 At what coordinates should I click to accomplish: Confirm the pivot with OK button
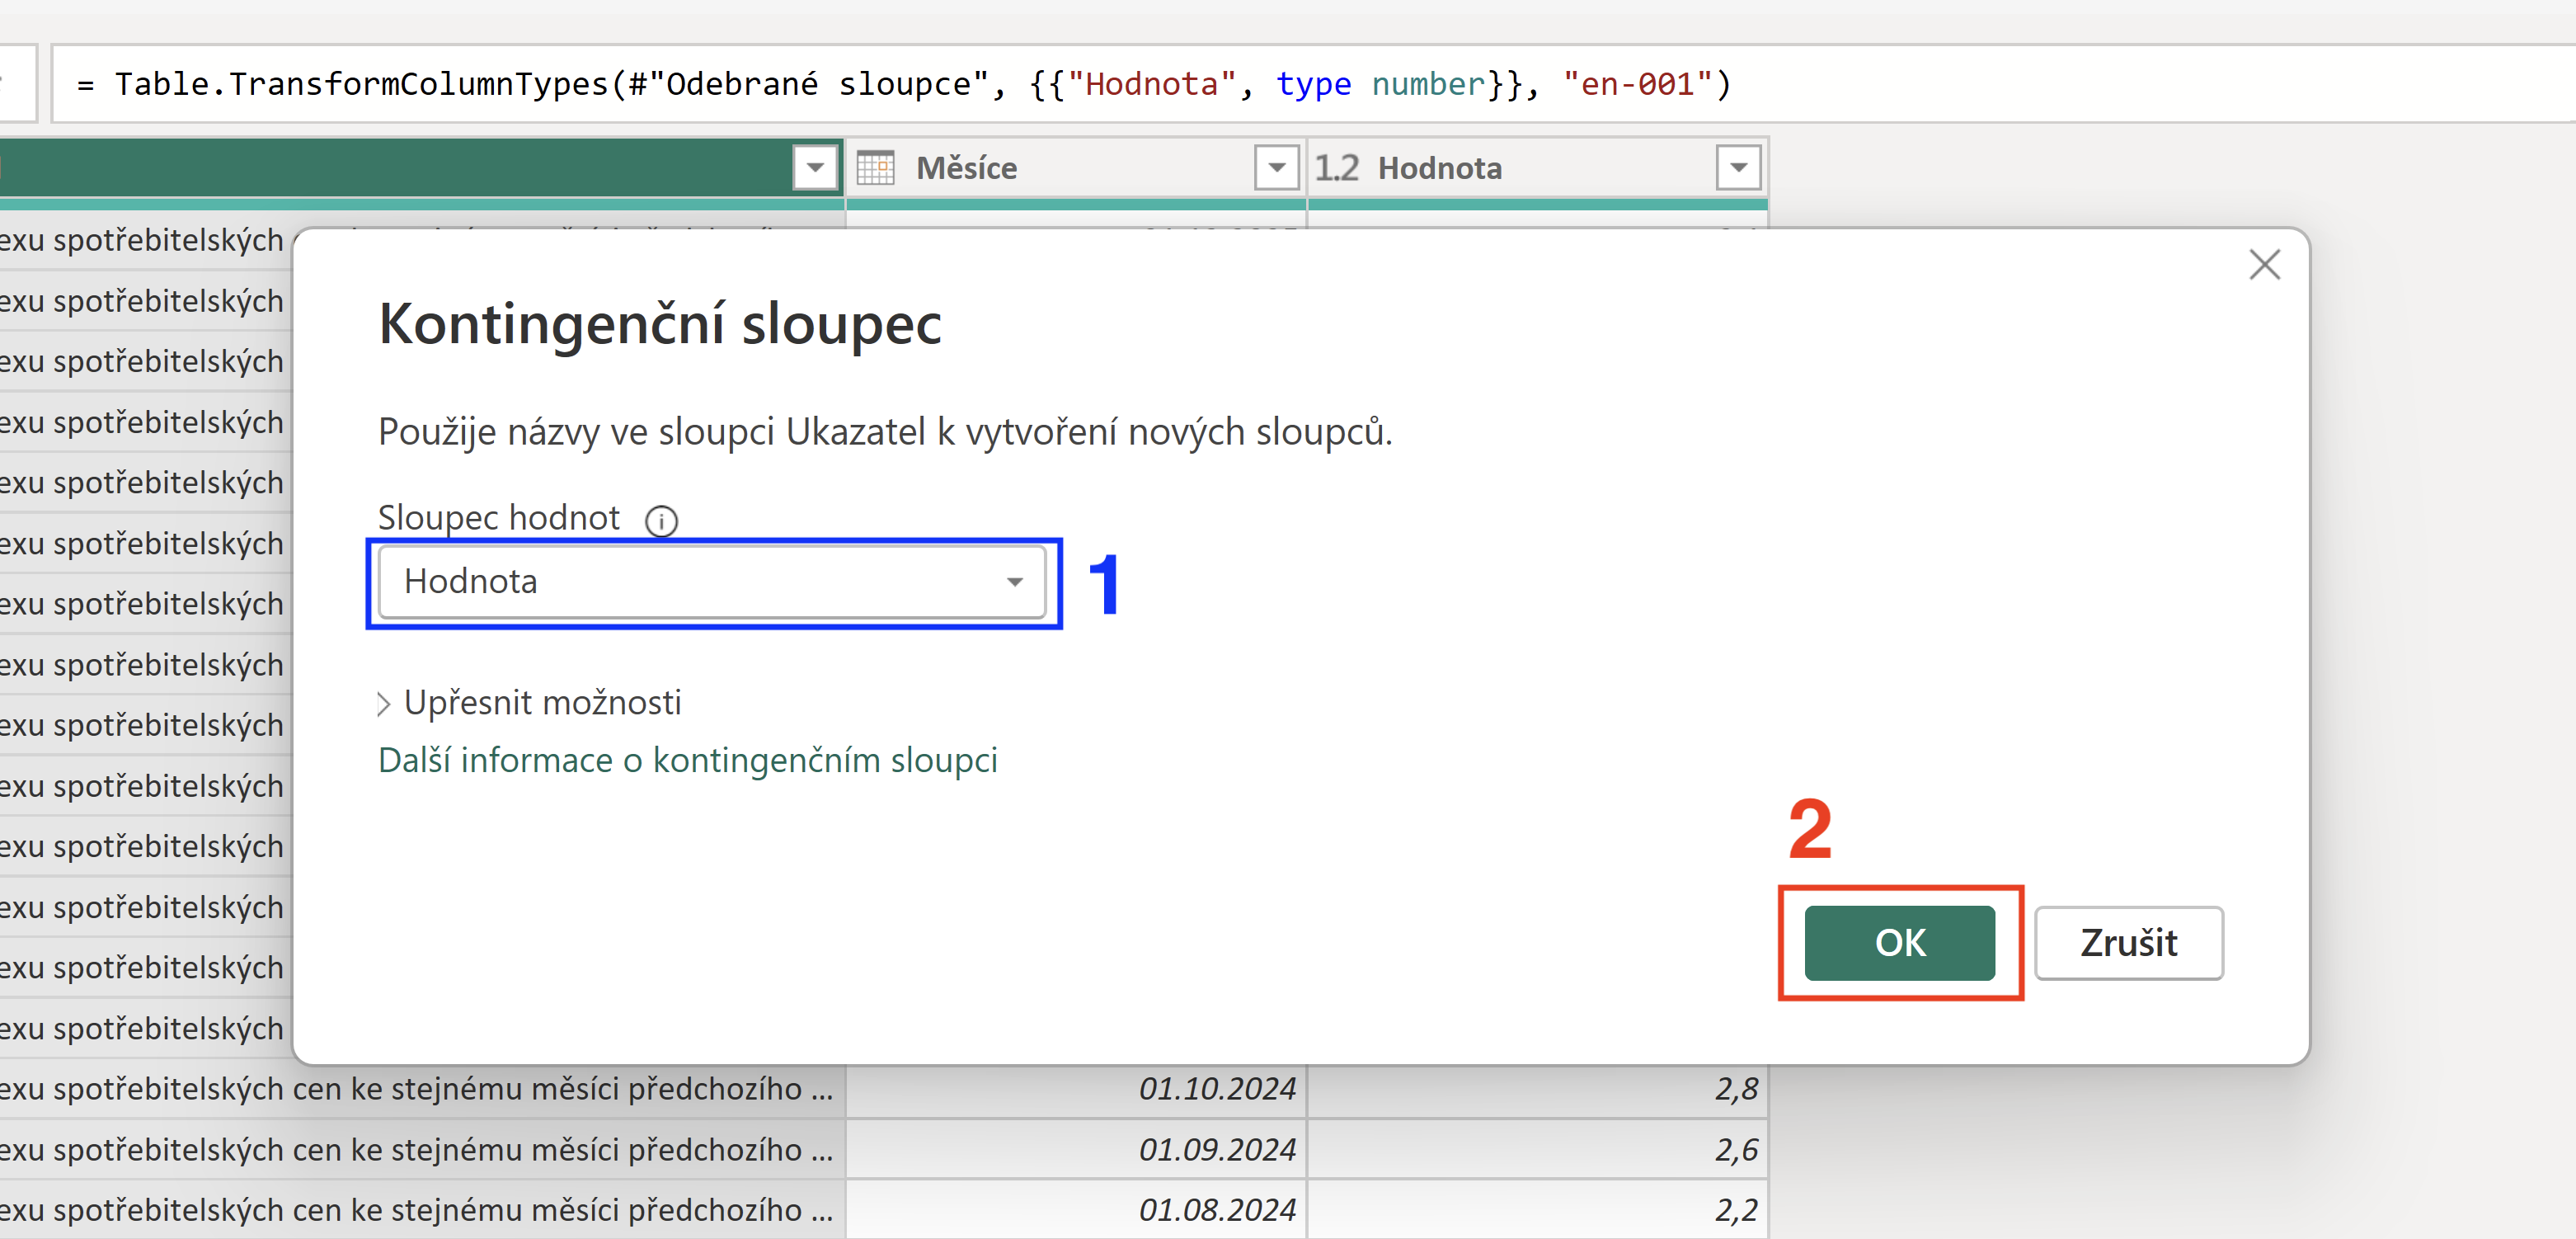1899,943
